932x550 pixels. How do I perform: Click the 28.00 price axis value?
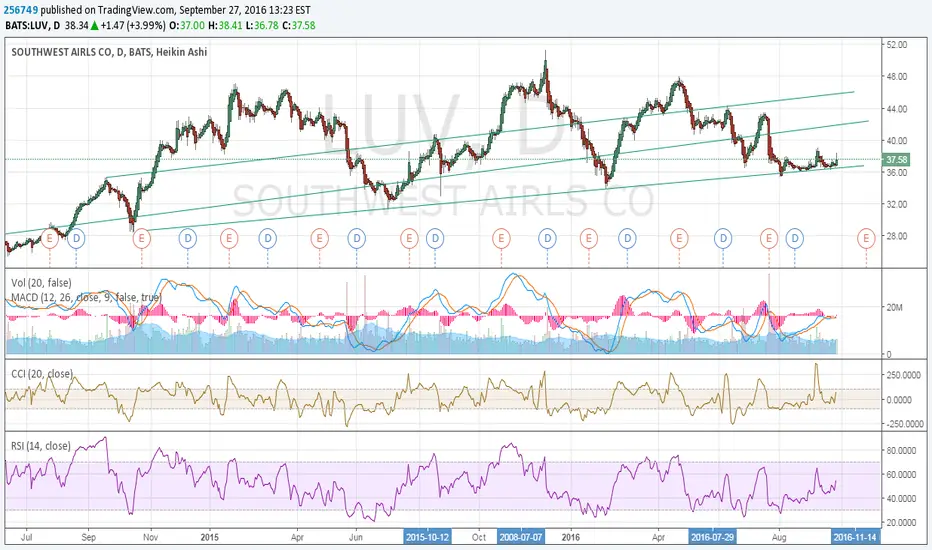pos(897,236)
